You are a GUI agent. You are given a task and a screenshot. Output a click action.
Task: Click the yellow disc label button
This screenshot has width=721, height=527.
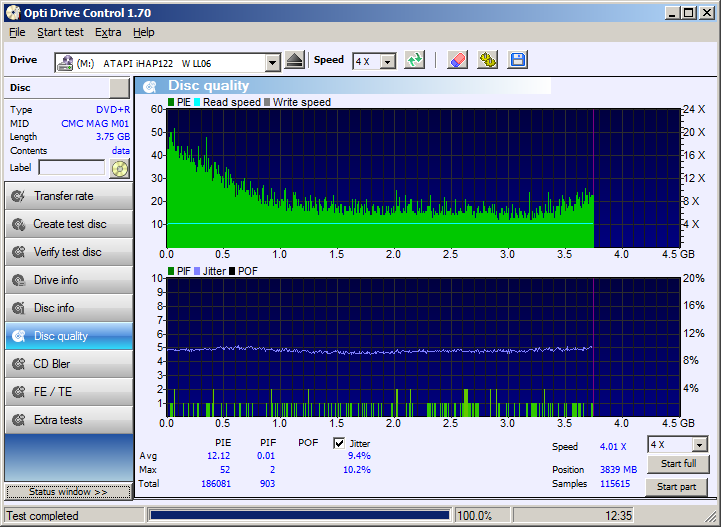click(120, 169)
